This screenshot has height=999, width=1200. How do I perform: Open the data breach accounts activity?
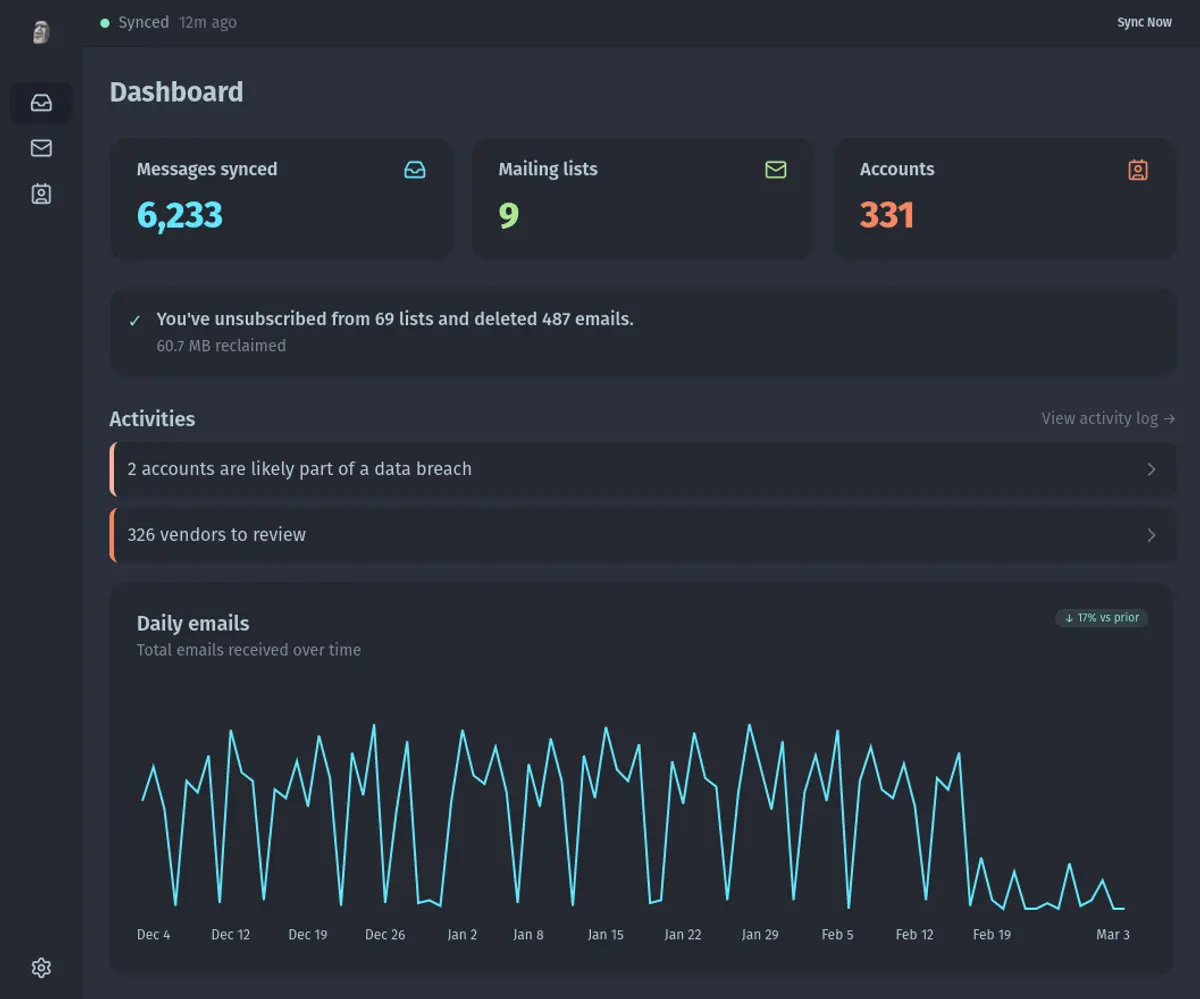(643, 469)
